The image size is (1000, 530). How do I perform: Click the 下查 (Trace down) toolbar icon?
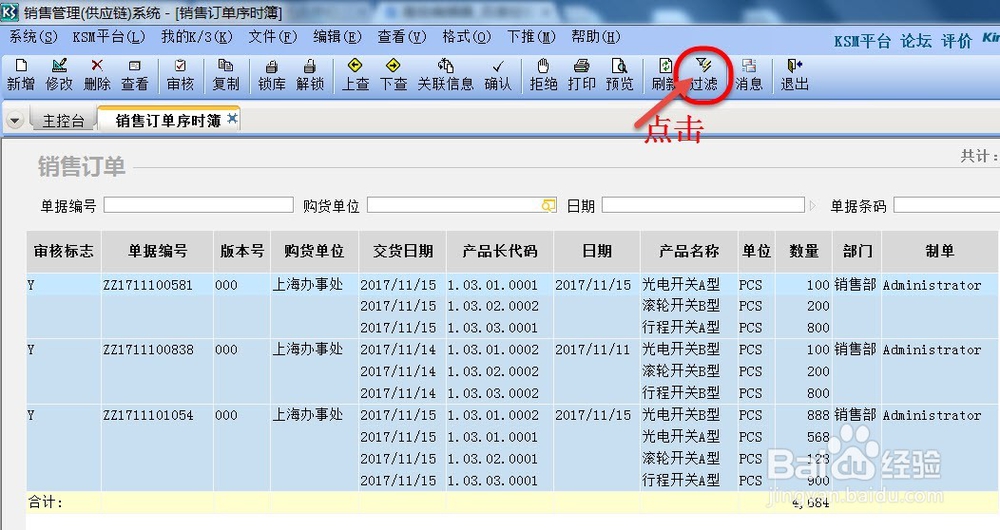coord(393,75)
